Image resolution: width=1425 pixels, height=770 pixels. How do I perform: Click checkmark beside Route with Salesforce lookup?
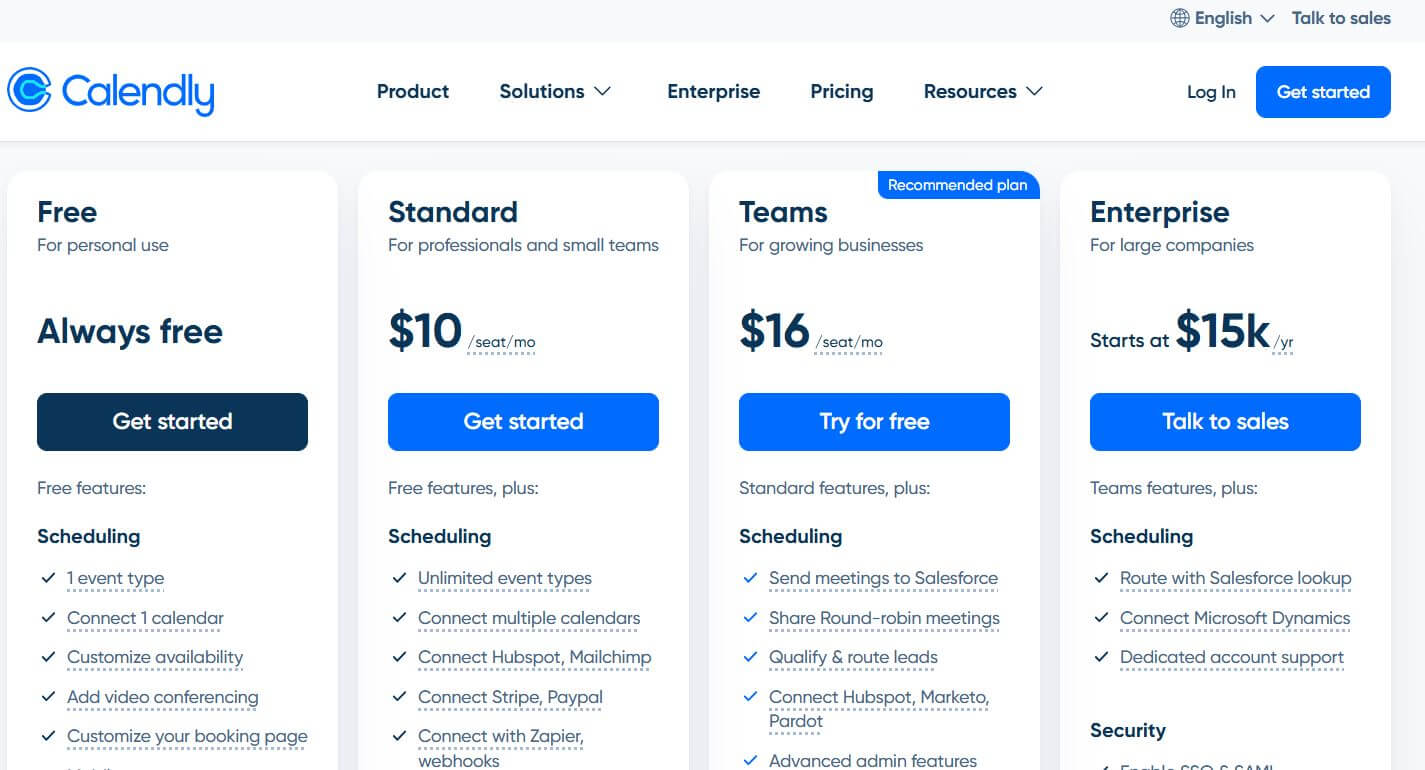(x=1101, y=578)
